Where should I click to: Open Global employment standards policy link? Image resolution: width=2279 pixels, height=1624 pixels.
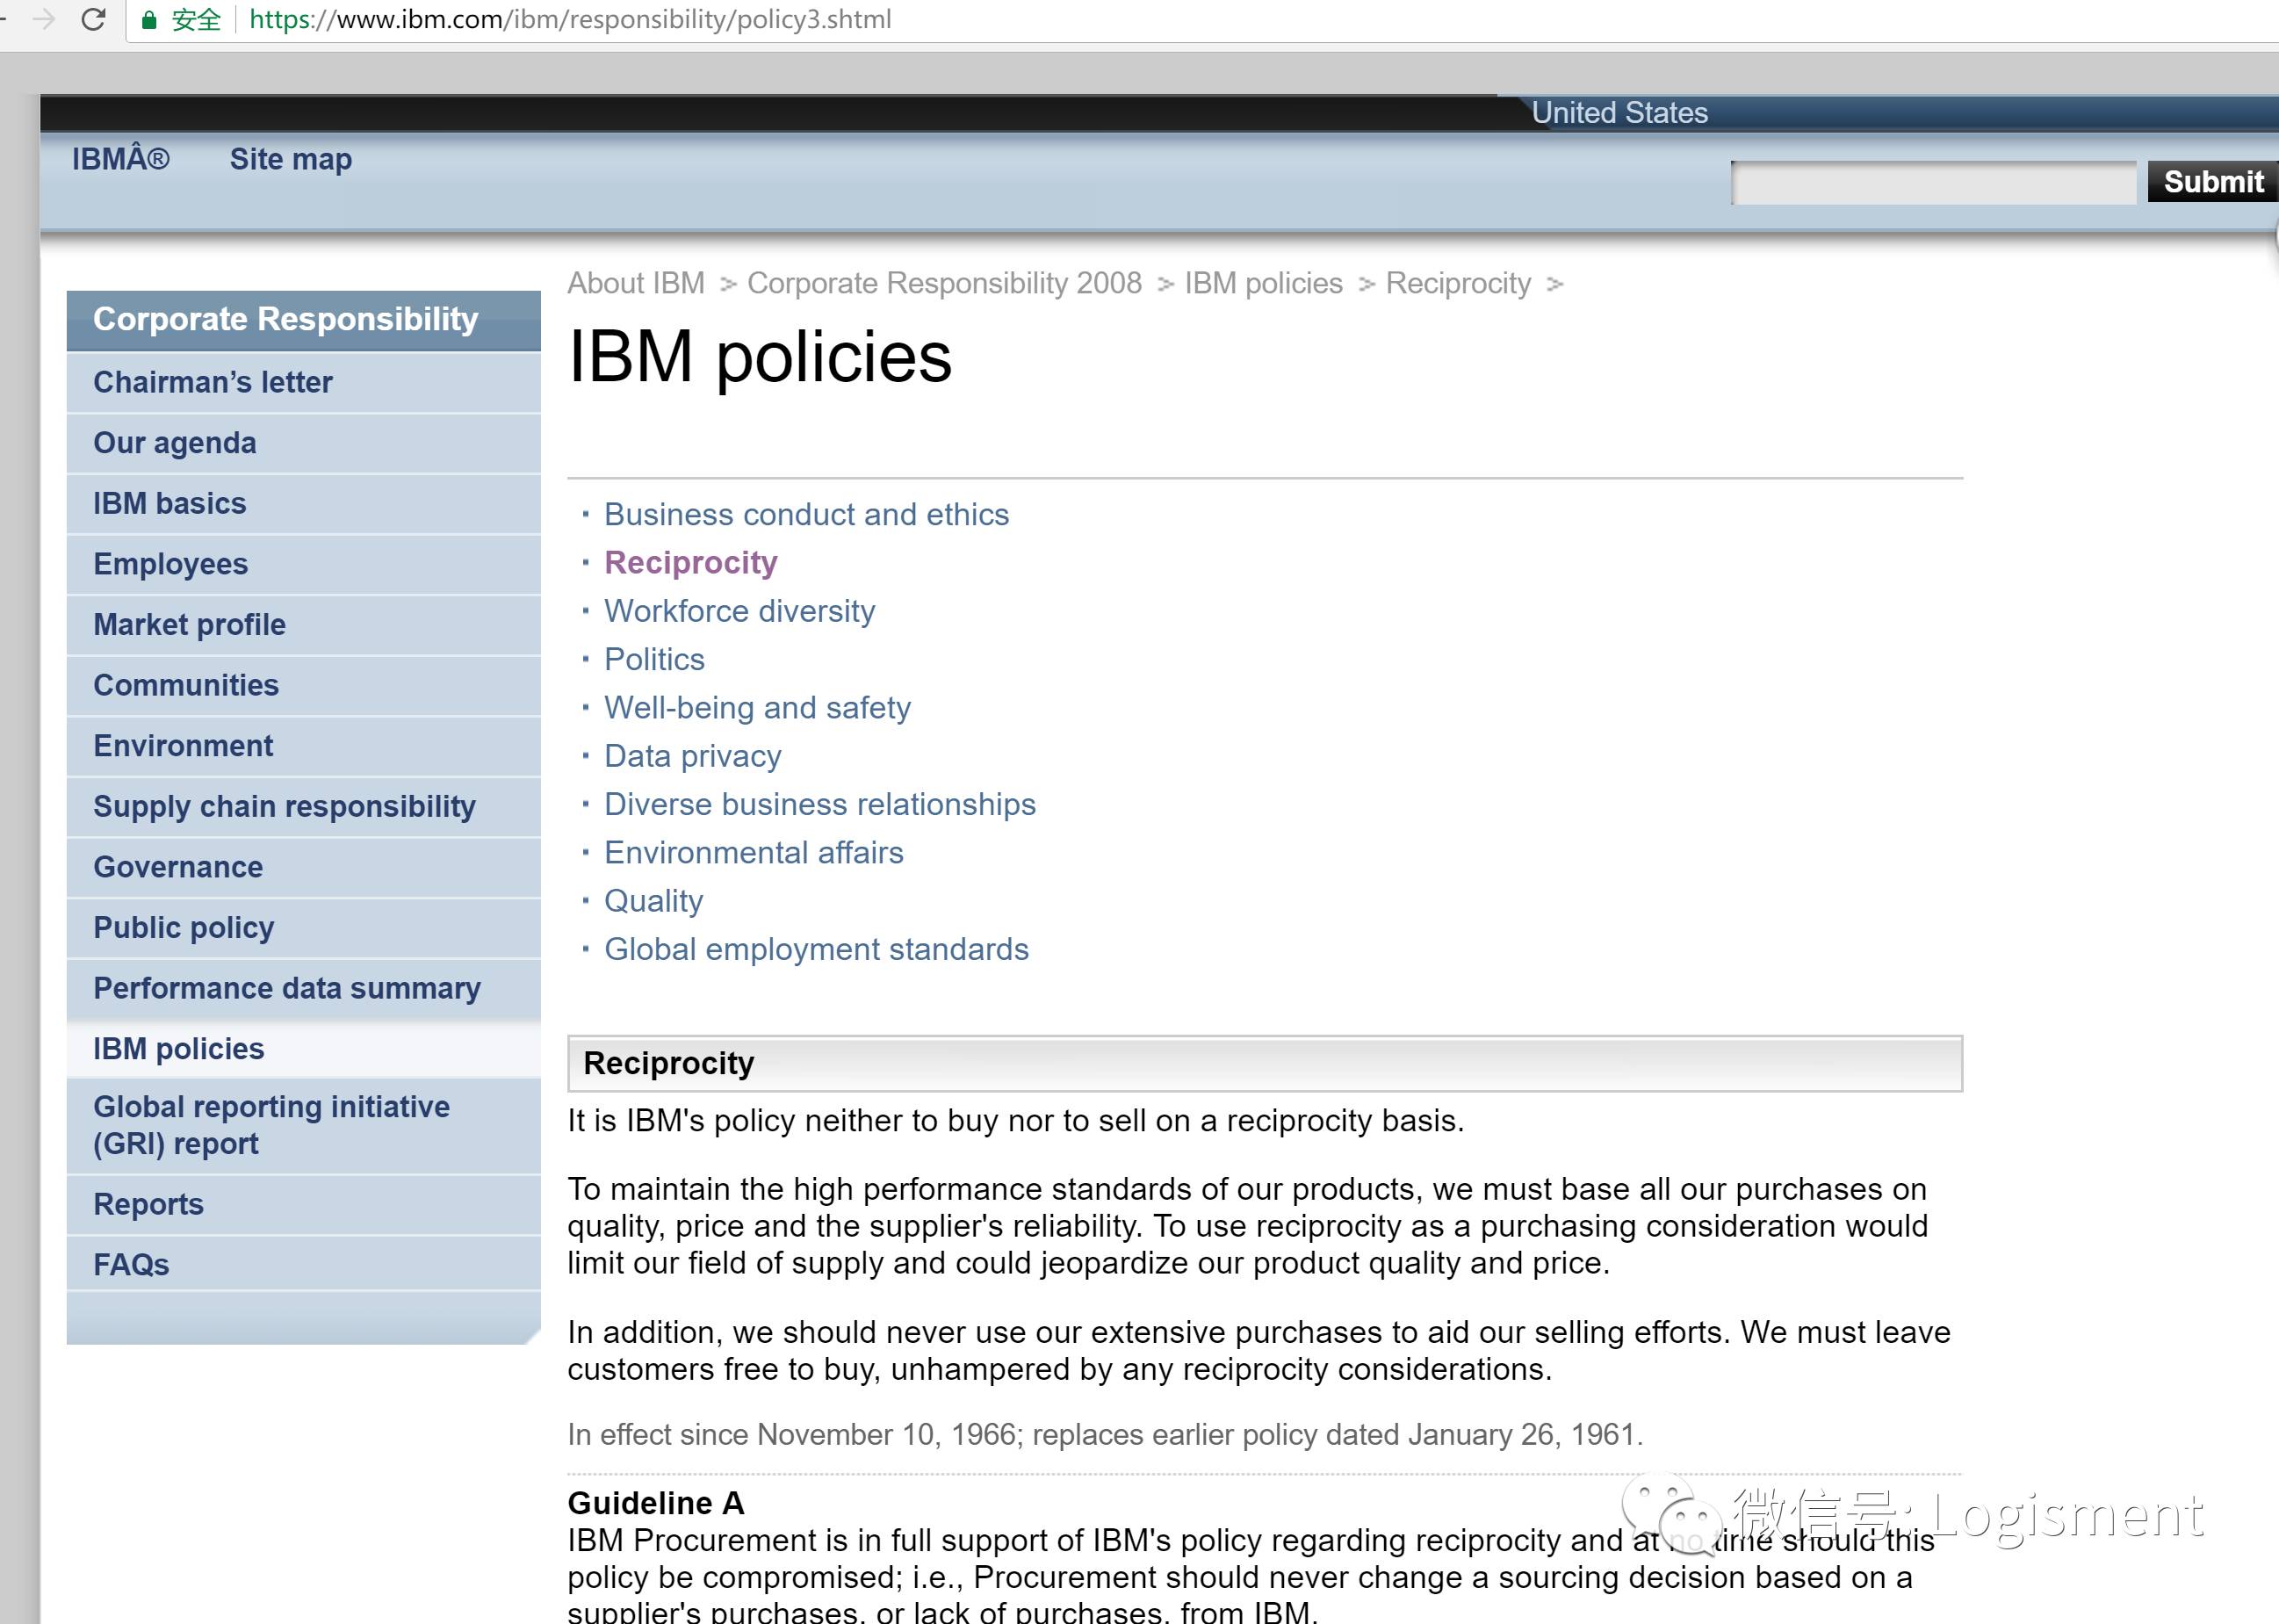point(816,949)
